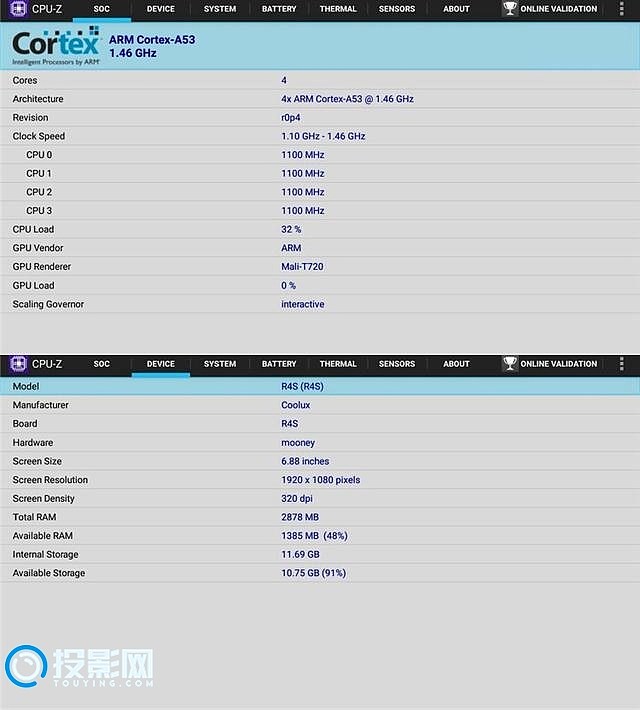The height and width of the screenshot is (710, 640).
Task: Open BATTERY tab on the Device screen
Action: [279, 364]
